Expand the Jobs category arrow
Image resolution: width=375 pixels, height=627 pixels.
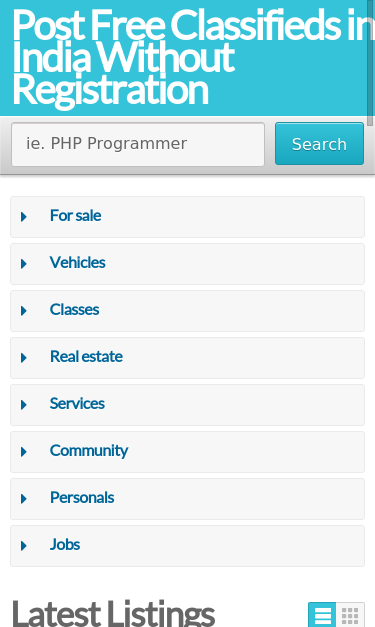click(24, 545)
